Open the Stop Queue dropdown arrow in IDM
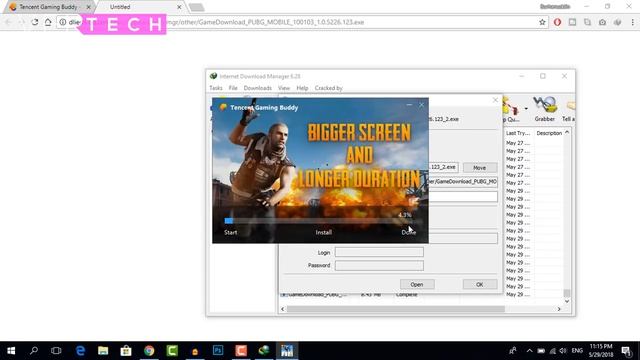Screen dimensions: 640x360 pyautogui.click(x=526, y=109)
